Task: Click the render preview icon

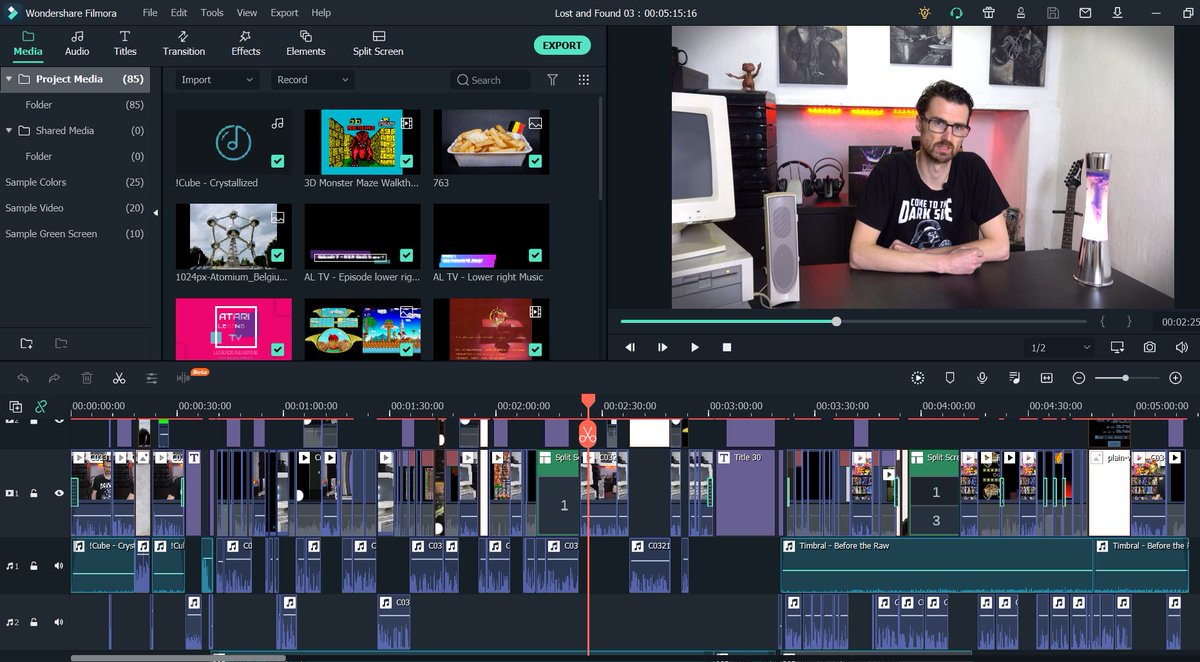Action: pos(918,378)
